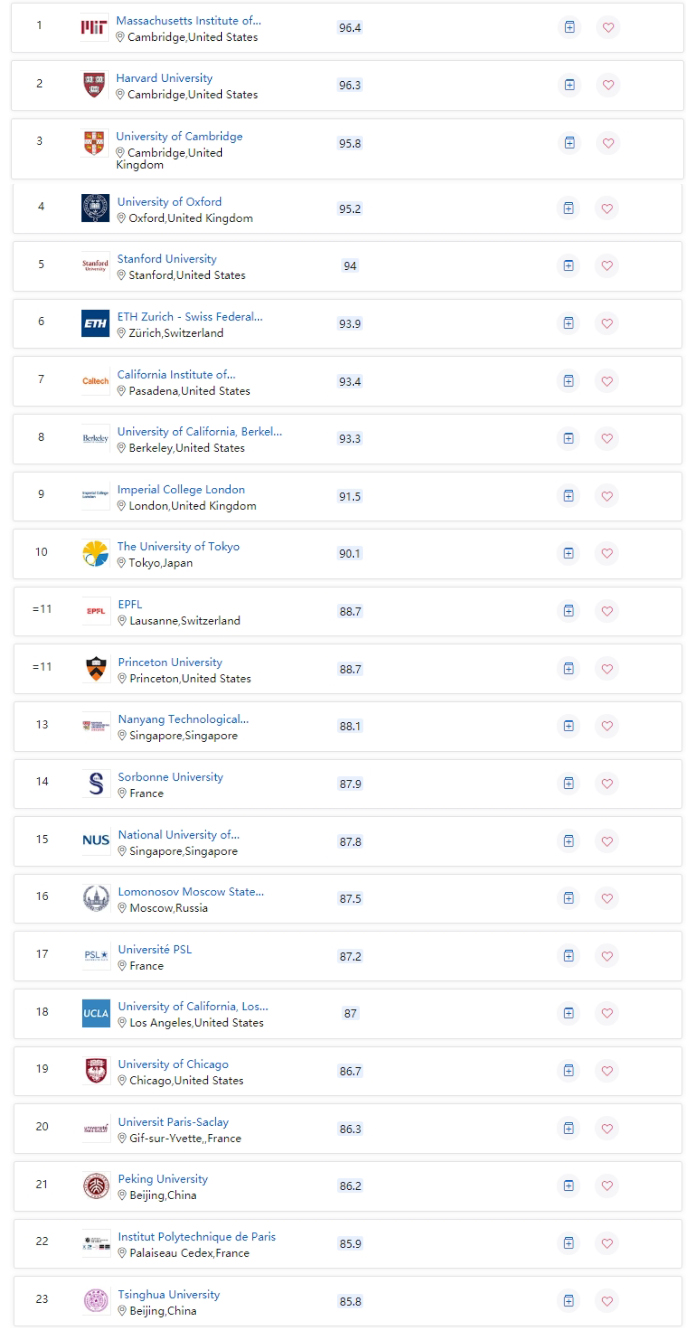Image resolution: width=691 pixels, height=1328 pixels.
Task: Click the Tokyo,Japan location text
Action: tap(161, 563)
